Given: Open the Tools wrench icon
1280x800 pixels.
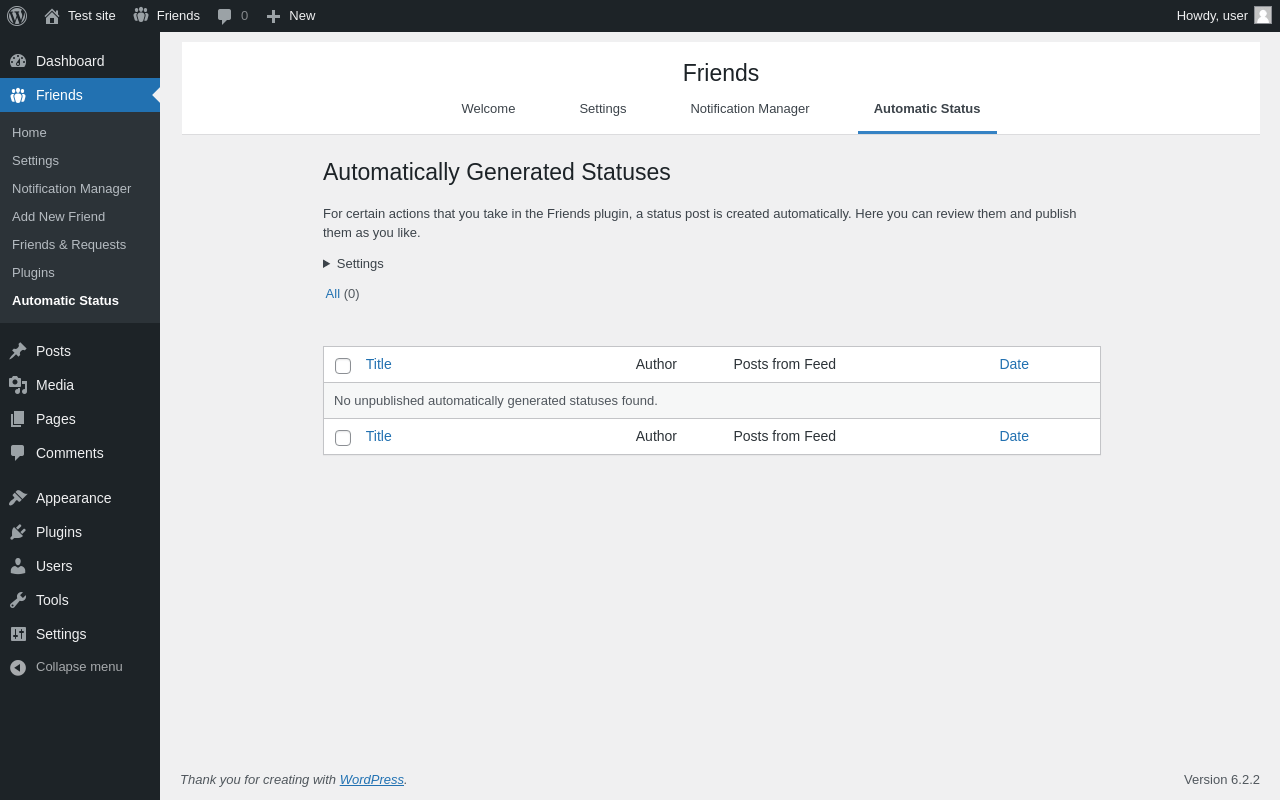Looking at the screenshot, I should pyautogui.click(x=18, y=600).
